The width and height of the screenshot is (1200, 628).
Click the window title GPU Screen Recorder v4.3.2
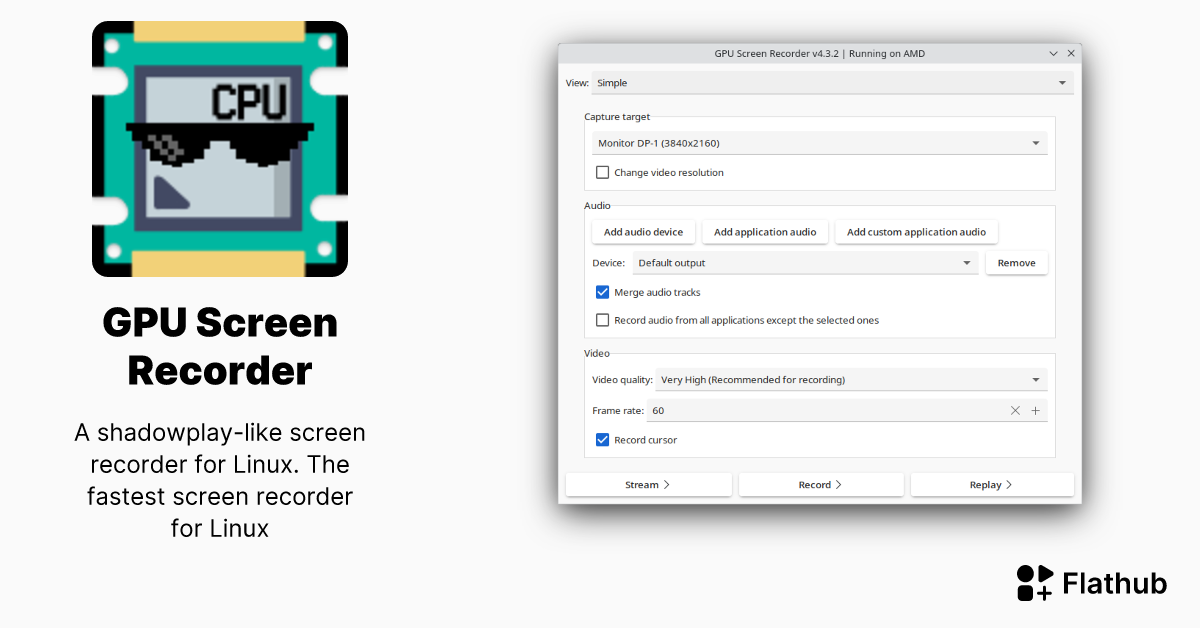pos(820,53)
